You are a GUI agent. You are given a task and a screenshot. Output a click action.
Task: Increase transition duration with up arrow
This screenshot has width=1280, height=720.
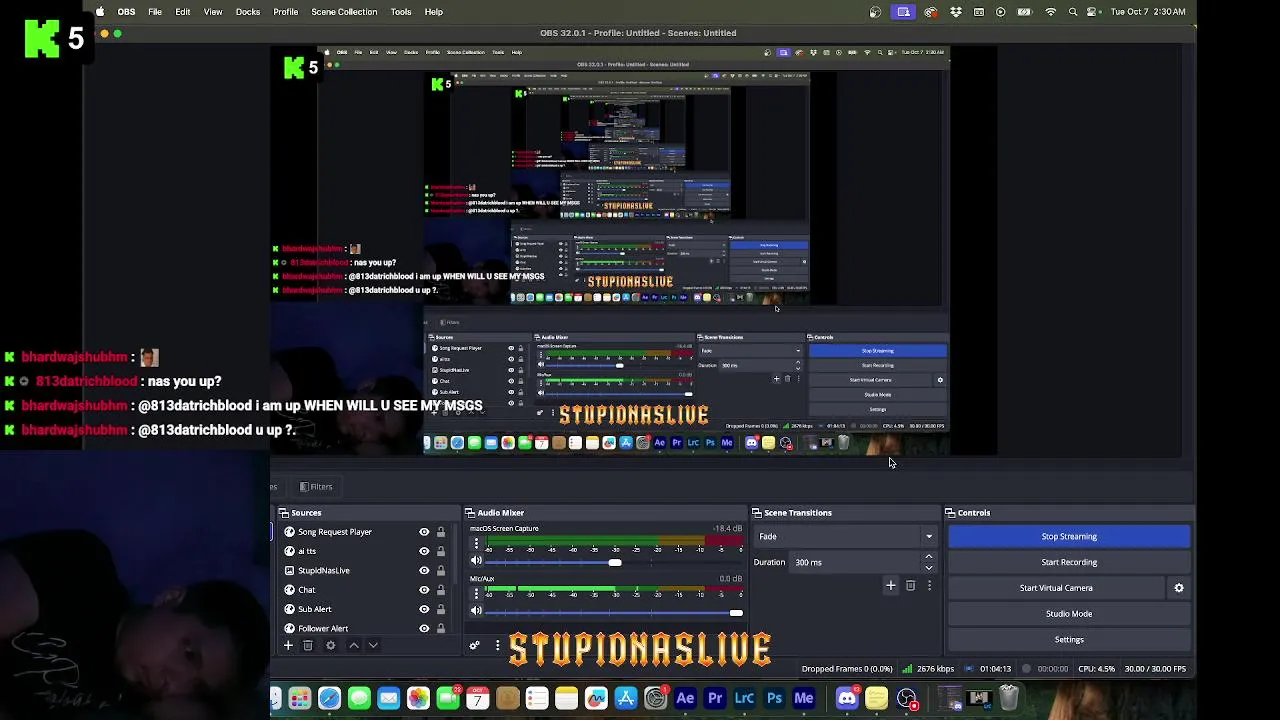click(x=929, y=557)
